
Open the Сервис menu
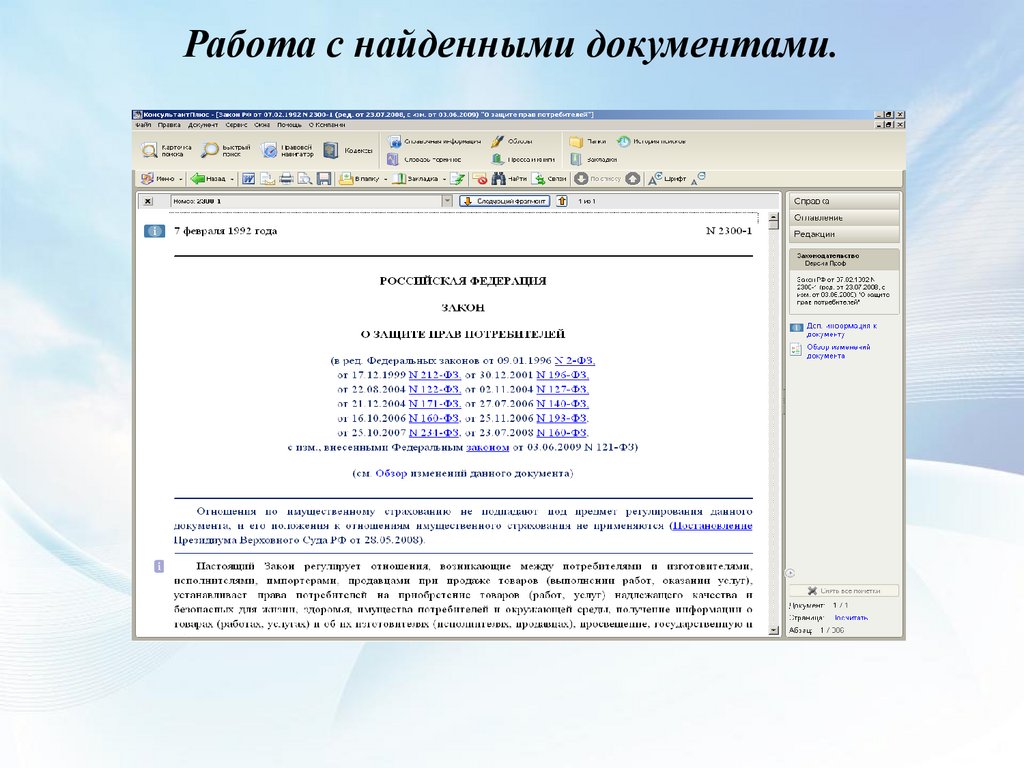[236, 125]
